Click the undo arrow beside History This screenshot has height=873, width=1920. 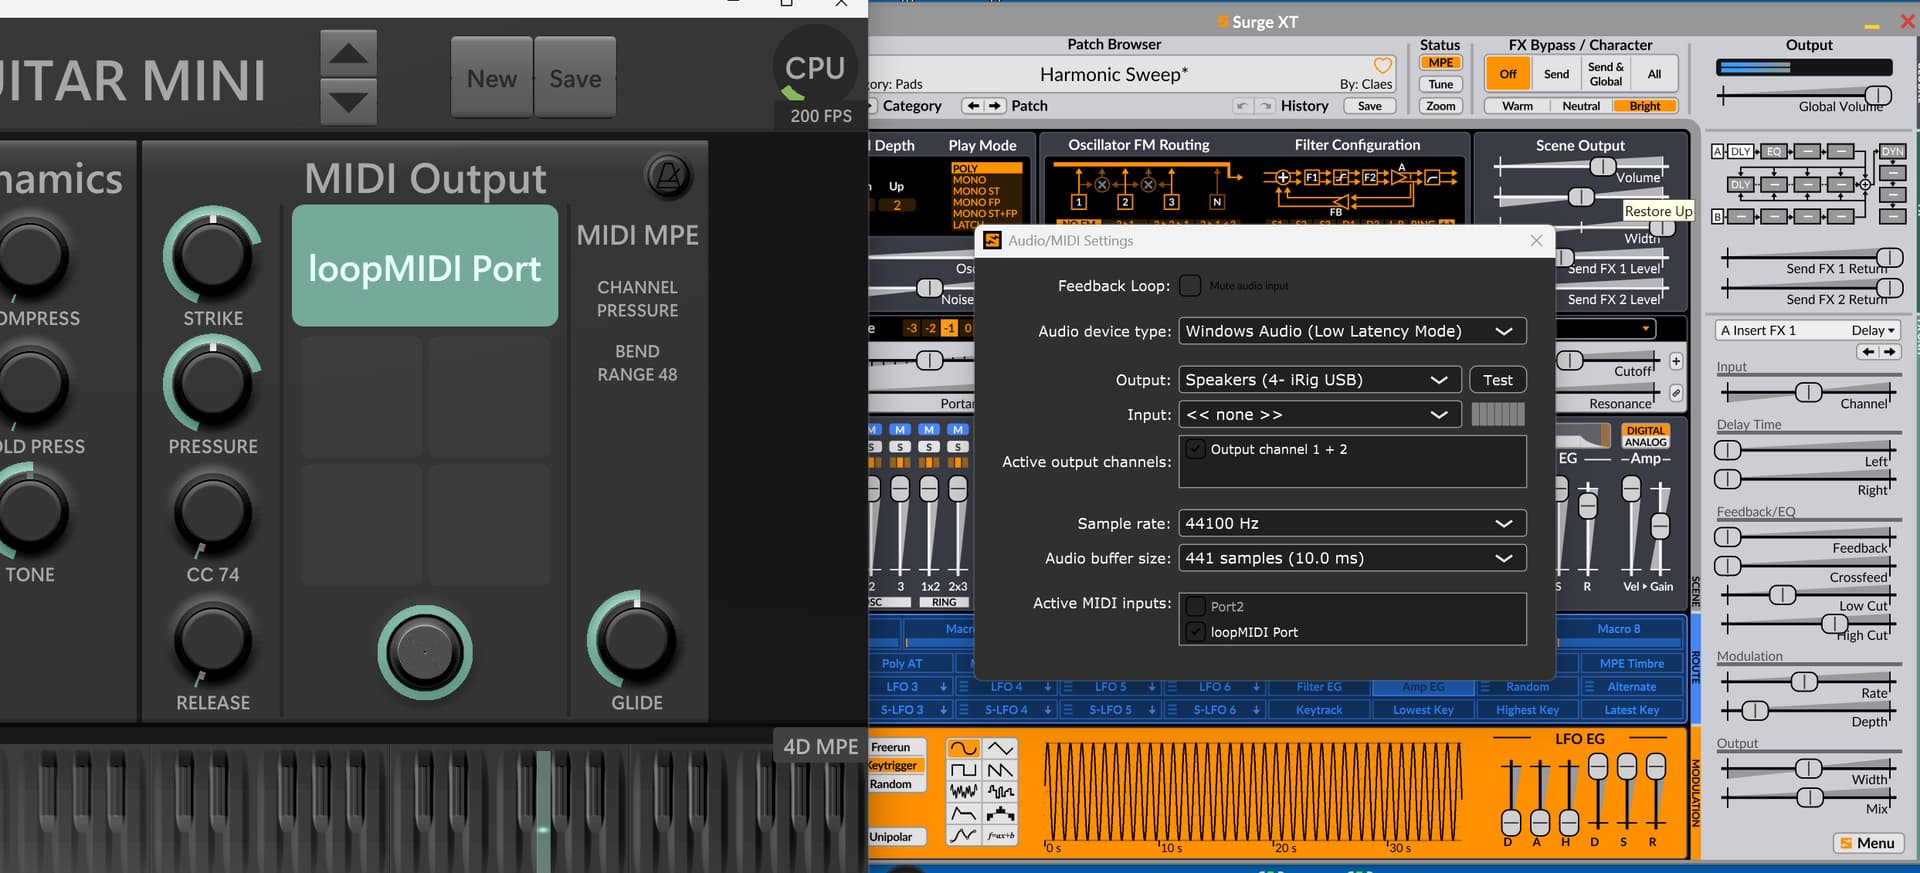(x=1242, y=105)
